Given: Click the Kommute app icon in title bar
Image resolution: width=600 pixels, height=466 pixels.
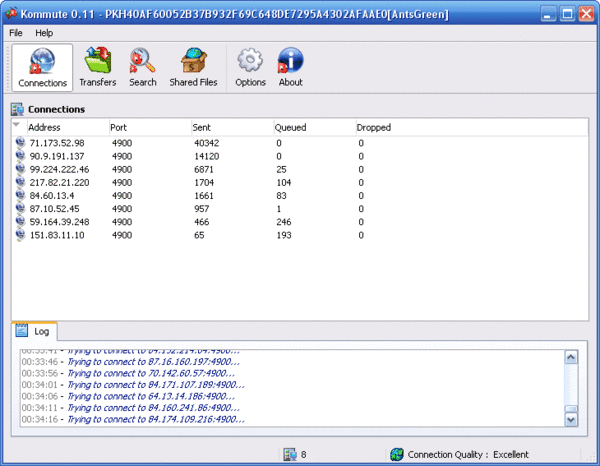Looking at the screenshot, I should (x=11, y=14).
